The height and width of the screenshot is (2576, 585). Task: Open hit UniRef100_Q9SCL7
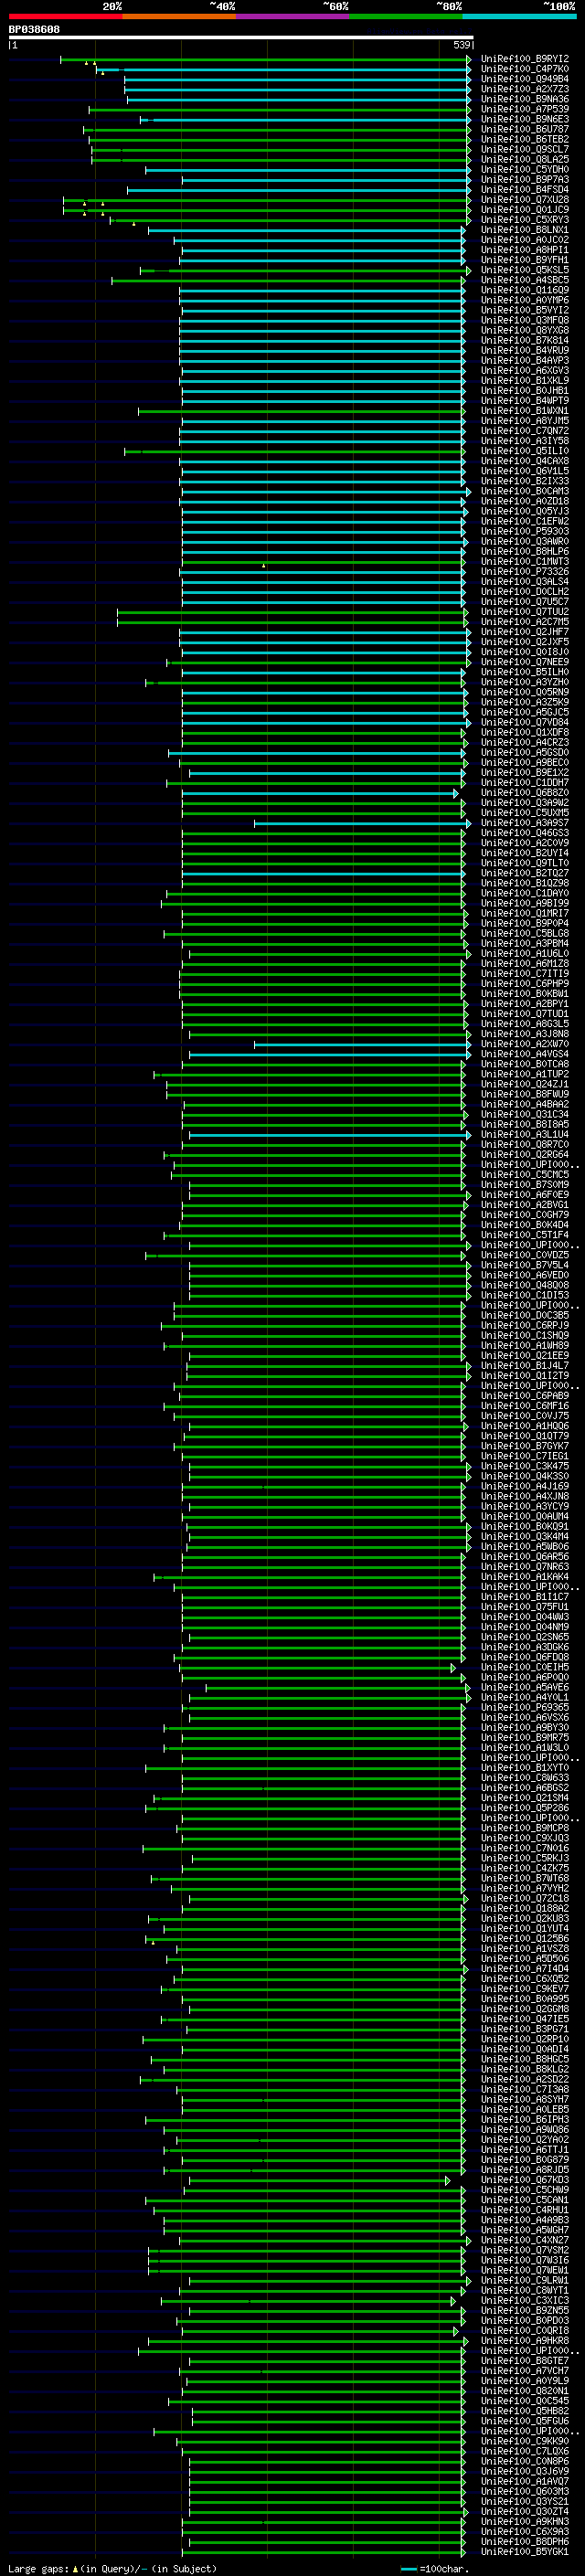click(x=525, y=149)
